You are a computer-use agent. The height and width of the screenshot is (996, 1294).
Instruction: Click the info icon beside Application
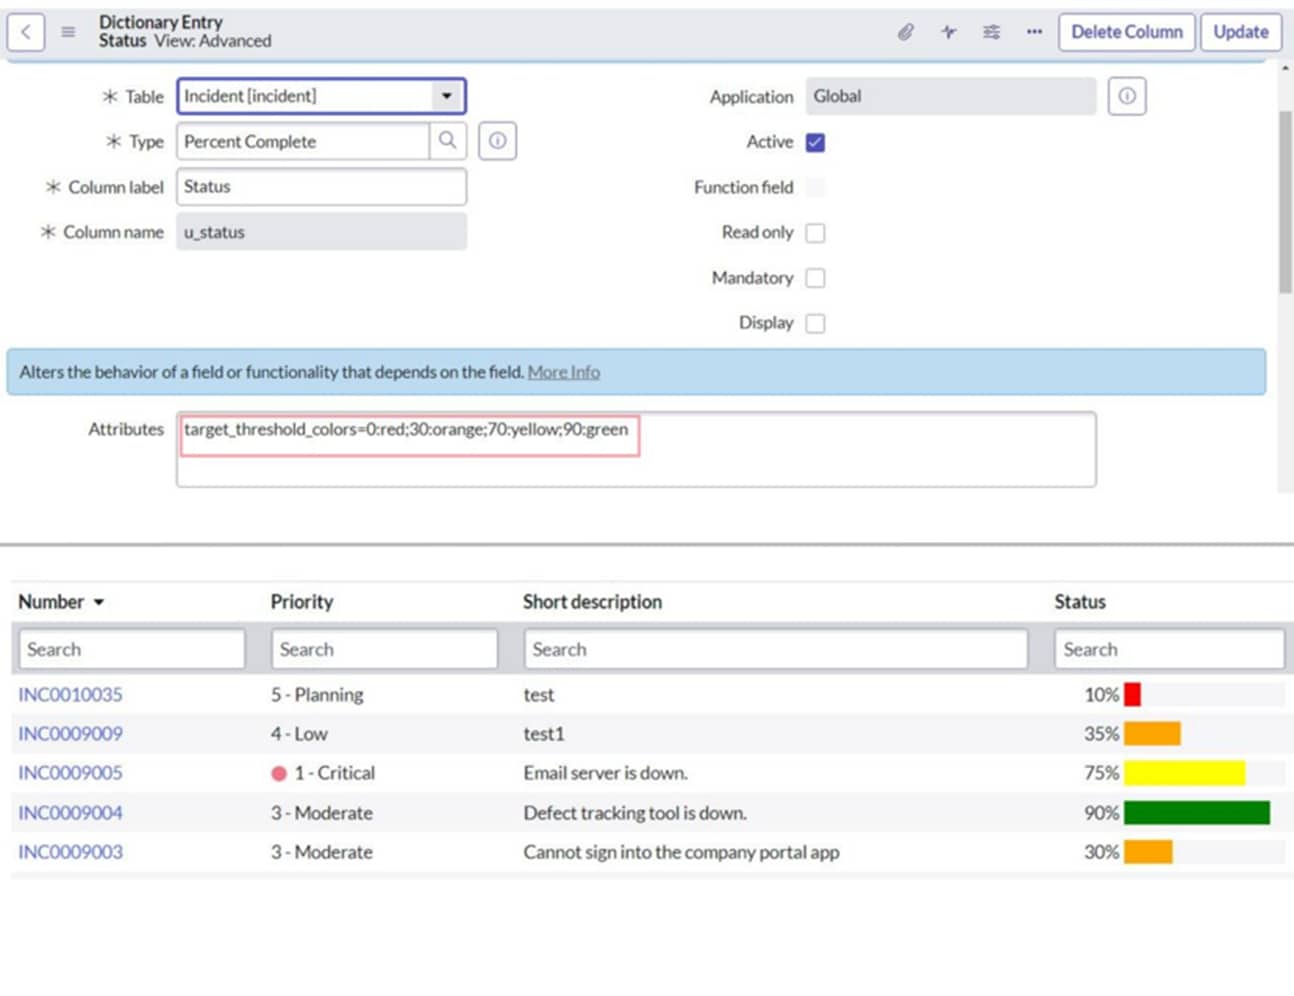1127,96
